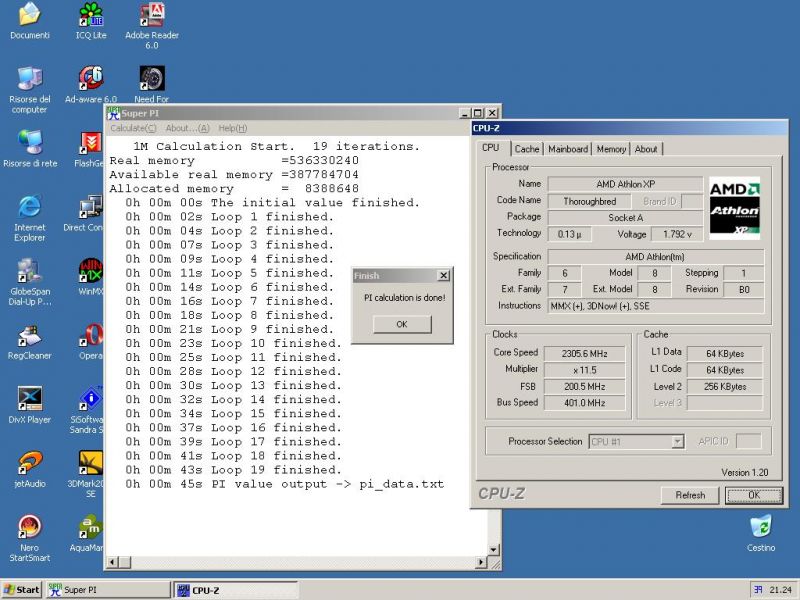Image resolution: width=800 pixels, height=600 pixels.
Task: Click the Core Speed 2305.6 MHz value
Action: coord(585,353)
